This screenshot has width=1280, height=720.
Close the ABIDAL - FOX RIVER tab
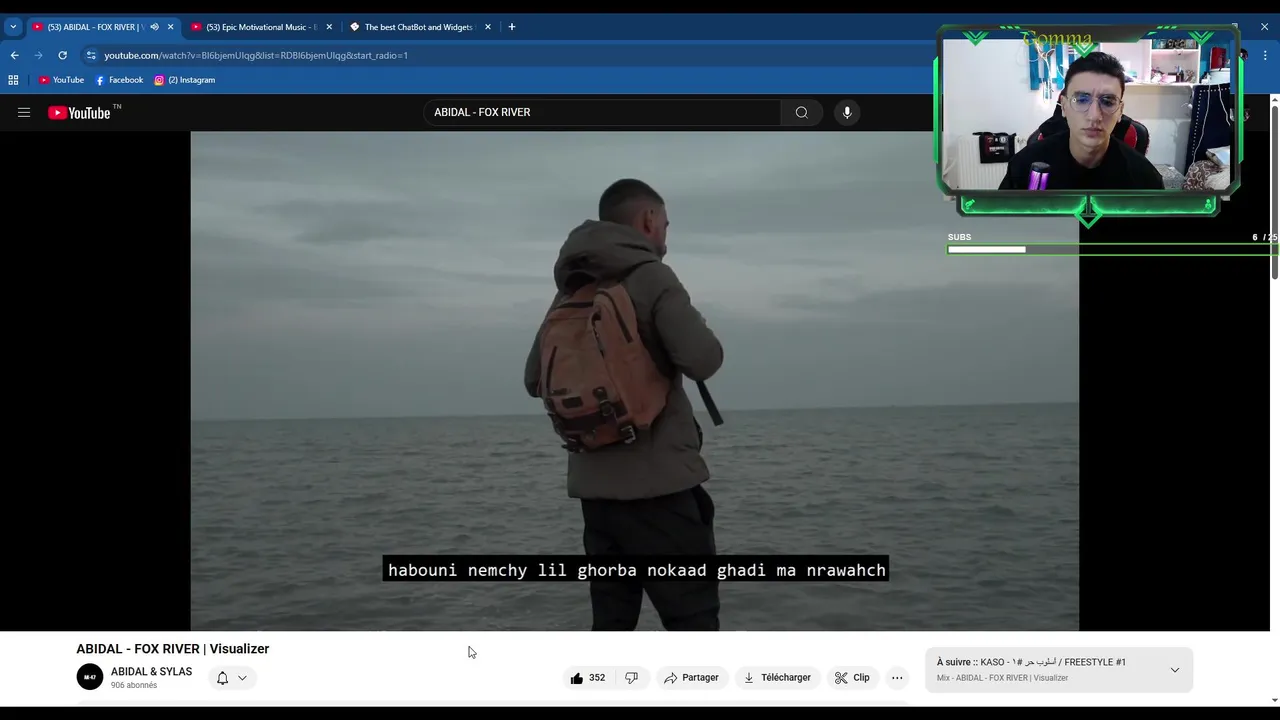tap(170, 27)
